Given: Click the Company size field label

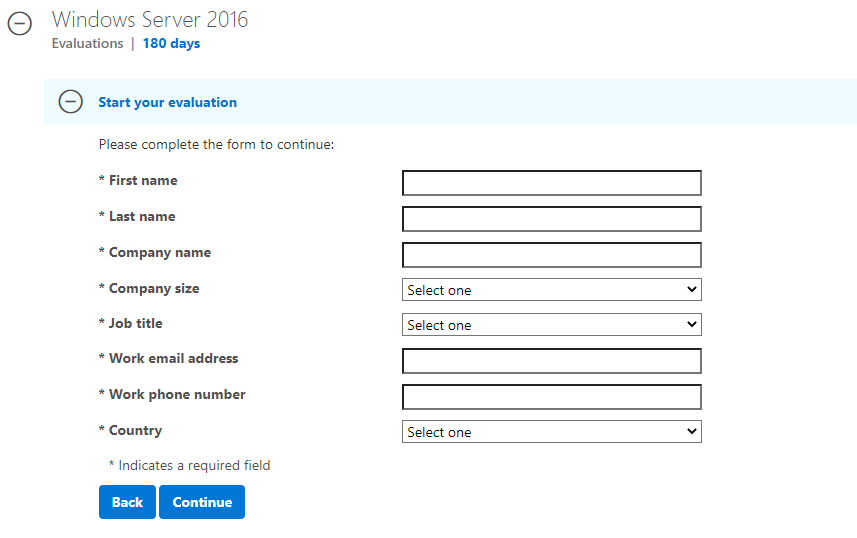Looking at the screenshot, I should click(154, 289).
